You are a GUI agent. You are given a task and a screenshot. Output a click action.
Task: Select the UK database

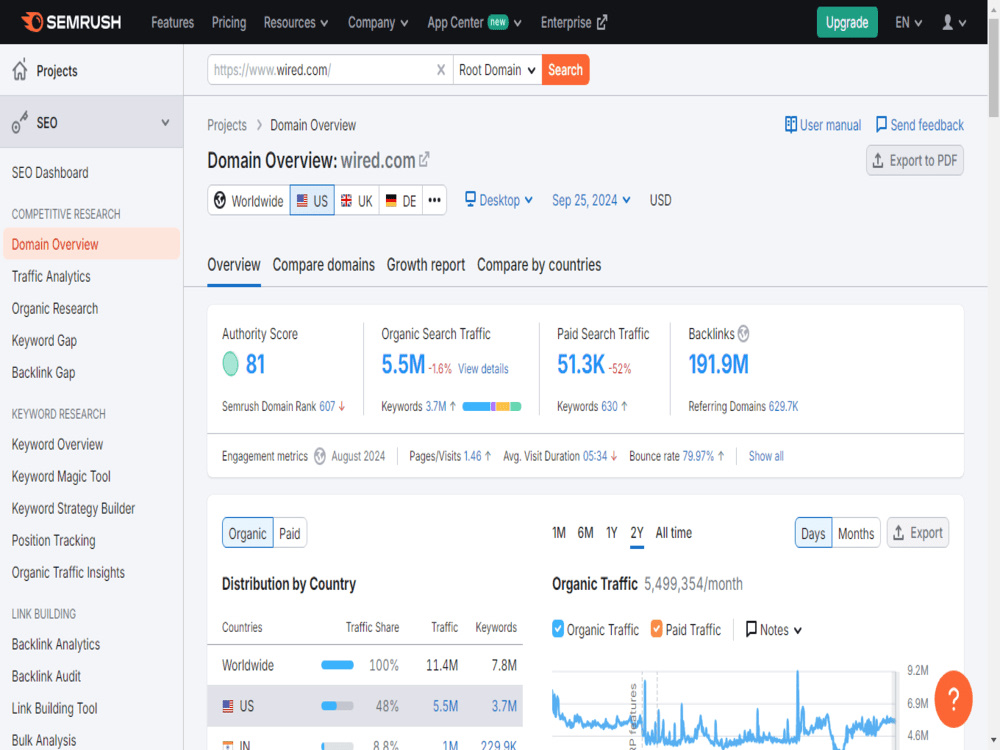click(357, 201)
